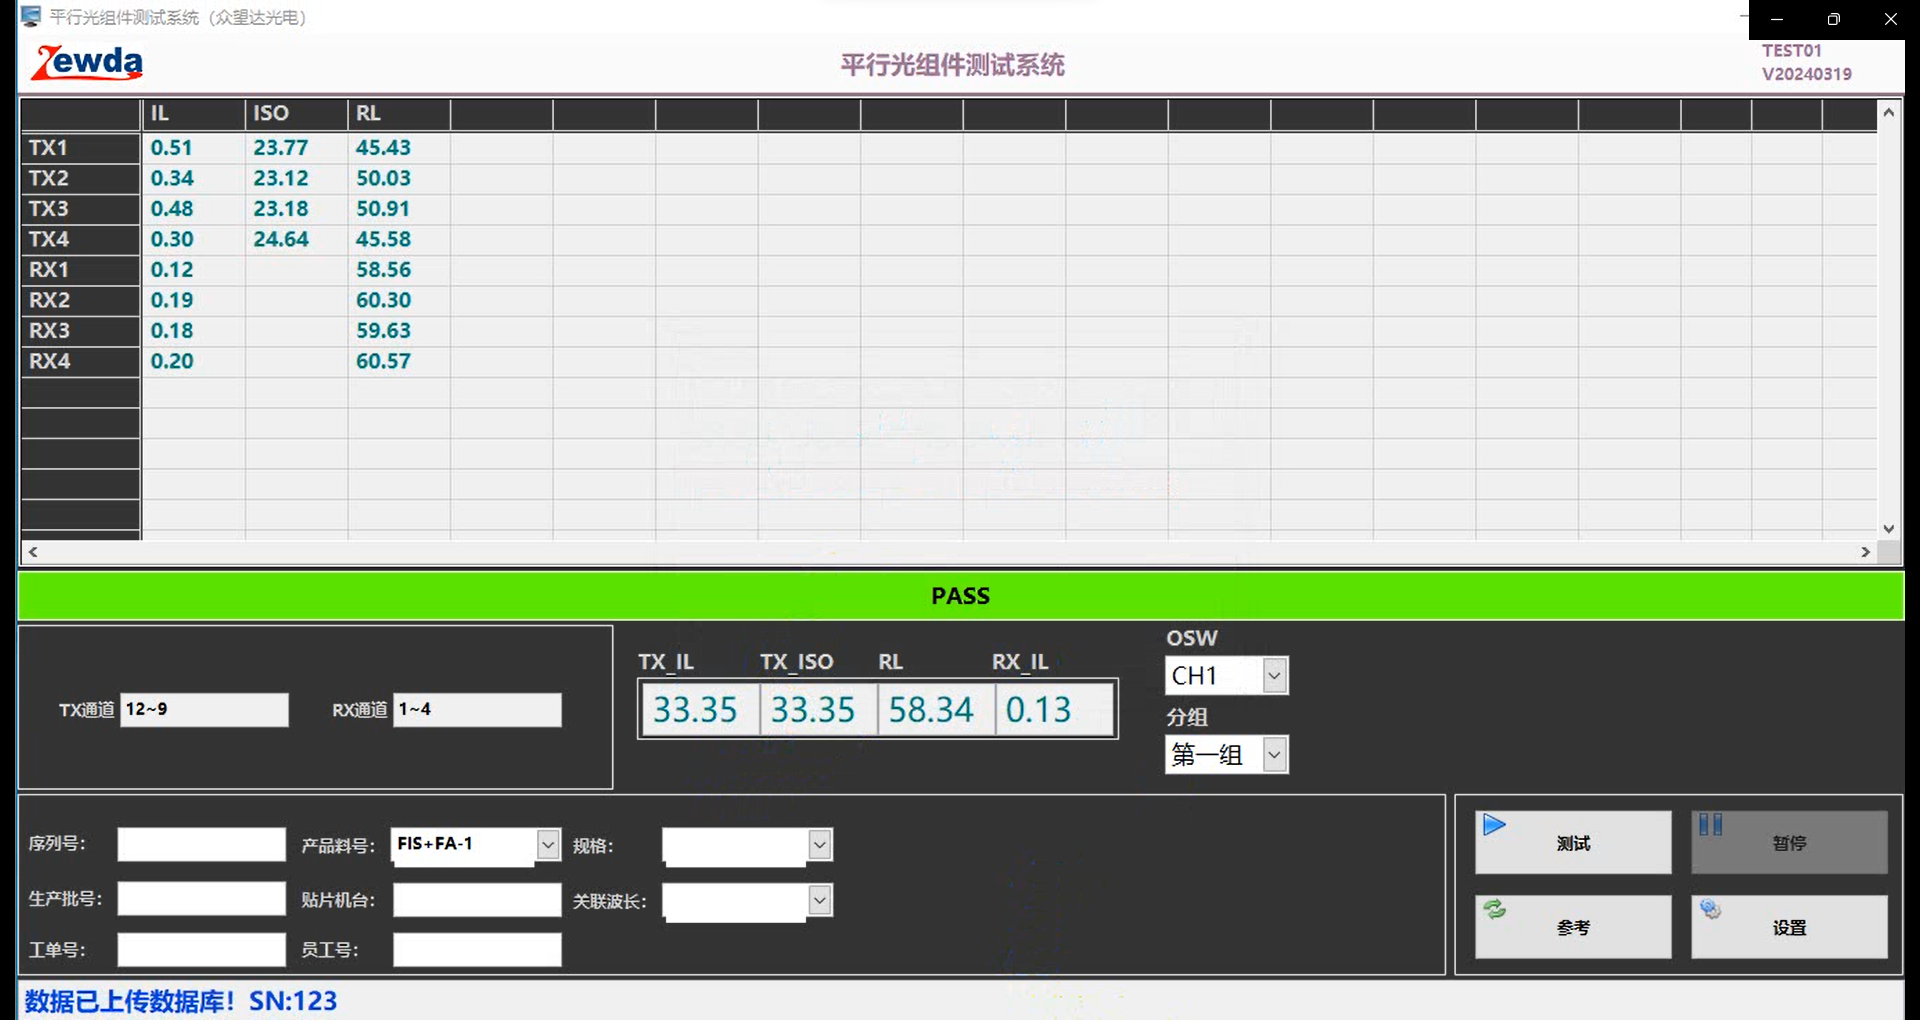This screenshot has height=1020, width=1920.
Task: Click the version text V20240319
Action: [1807, 74]
